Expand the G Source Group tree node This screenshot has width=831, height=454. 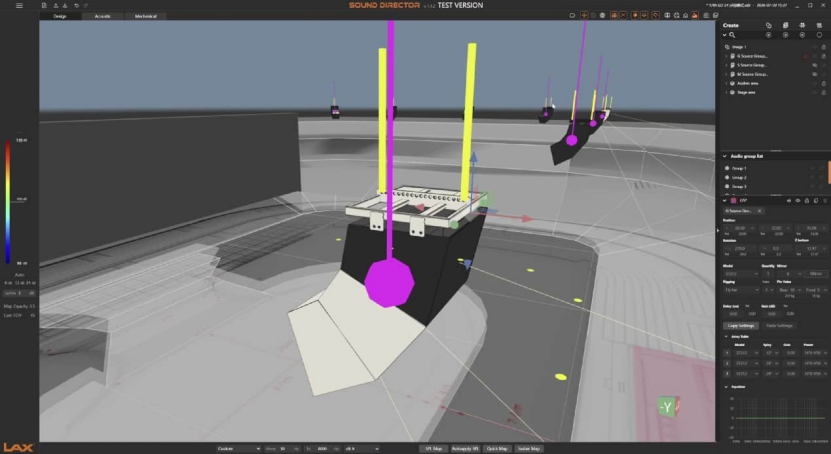[727, 56]
